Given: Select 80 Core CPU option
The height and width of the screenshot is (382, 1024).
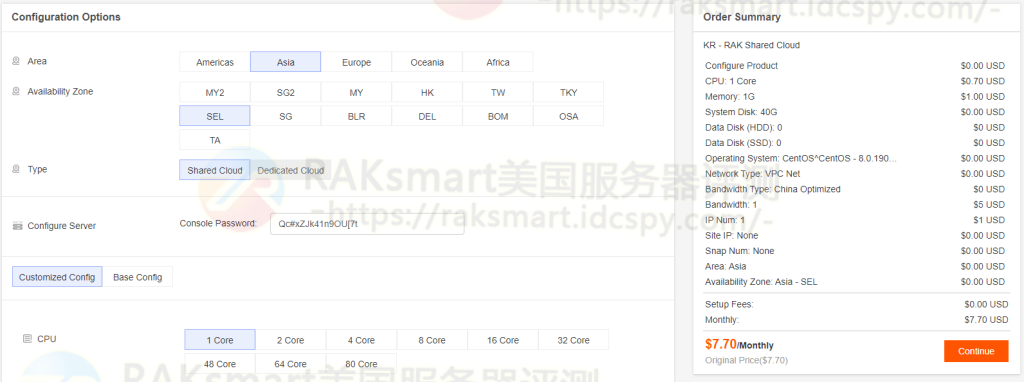Looking at the screenshot, I should pos(361,364).
